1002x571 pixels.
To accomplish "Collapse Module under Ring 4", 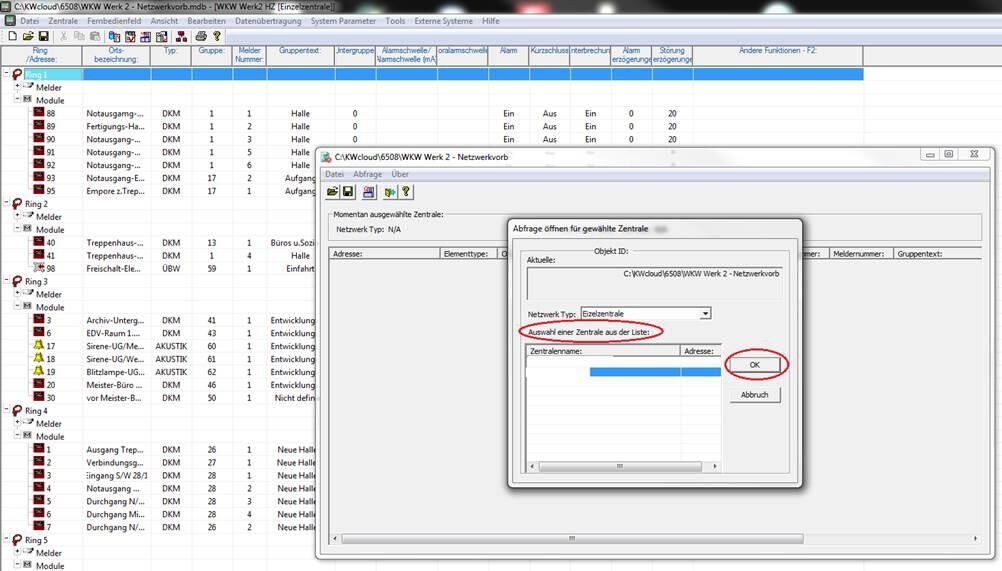I will click(17, 435).
